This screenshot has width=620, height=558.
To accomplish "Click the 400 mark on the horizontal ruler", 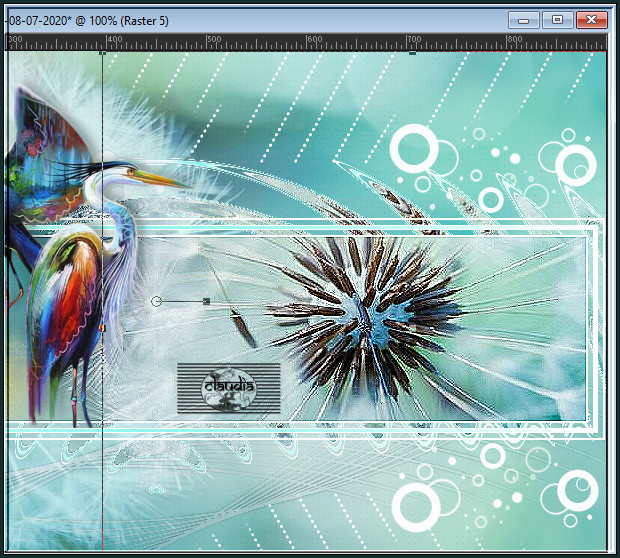I will point(115,39).
